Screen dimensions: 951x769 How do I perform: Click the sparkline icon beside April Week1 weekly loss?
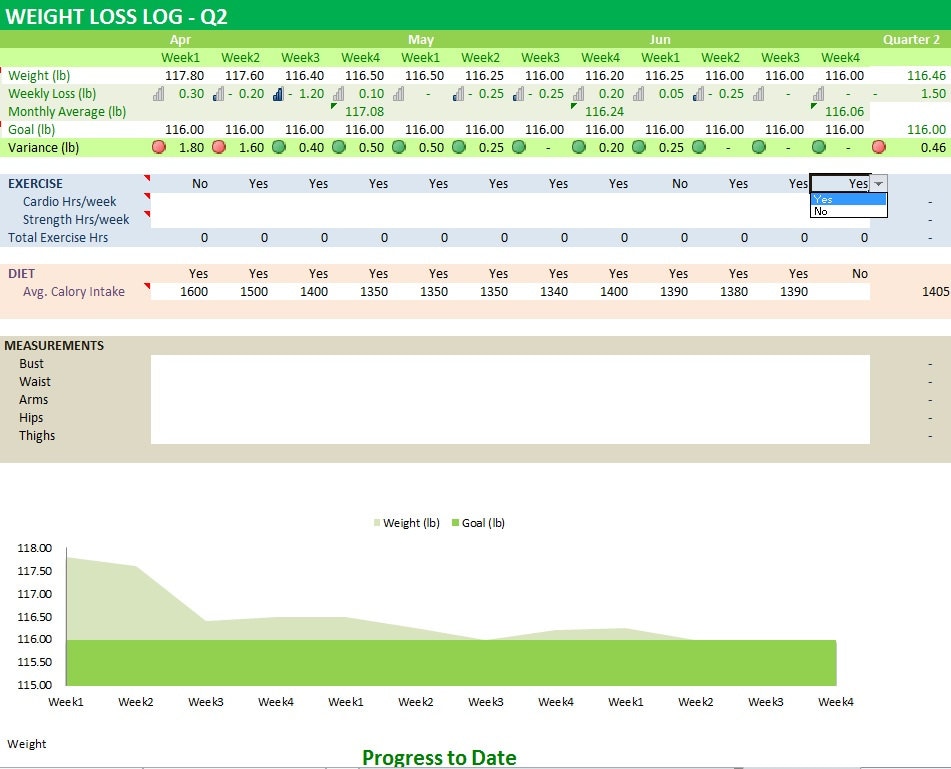pos(159,93)
